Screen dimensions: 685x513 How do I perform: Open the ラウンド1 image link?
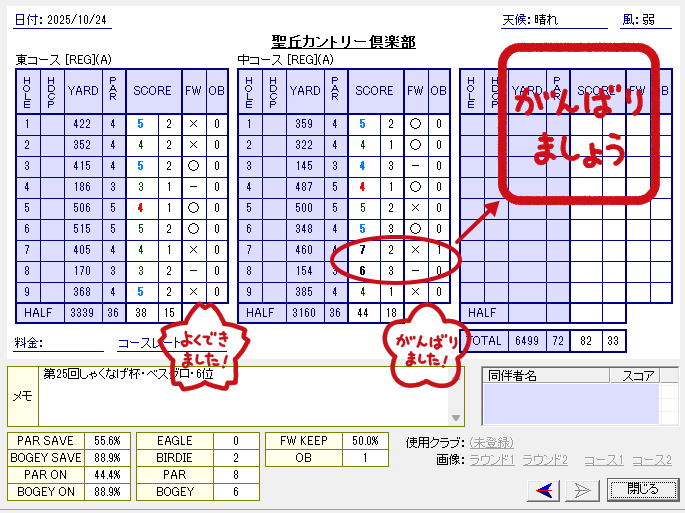tap(493, 460)
